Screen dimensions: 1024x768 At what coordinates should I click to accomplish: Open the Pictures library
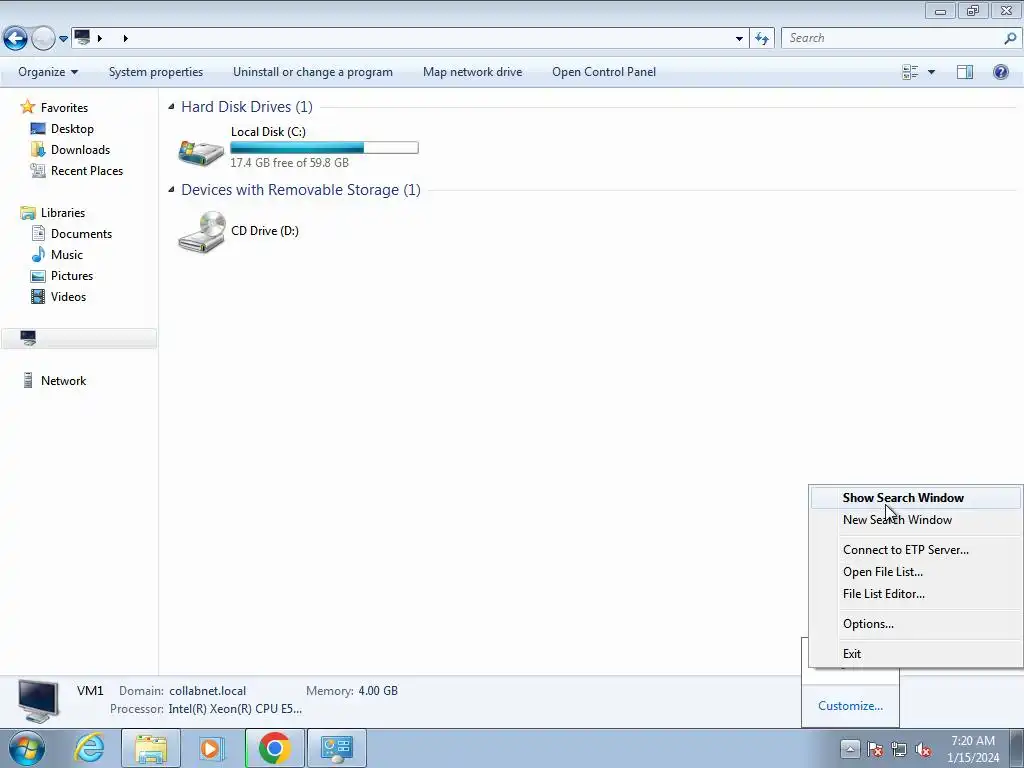[71, 276]
